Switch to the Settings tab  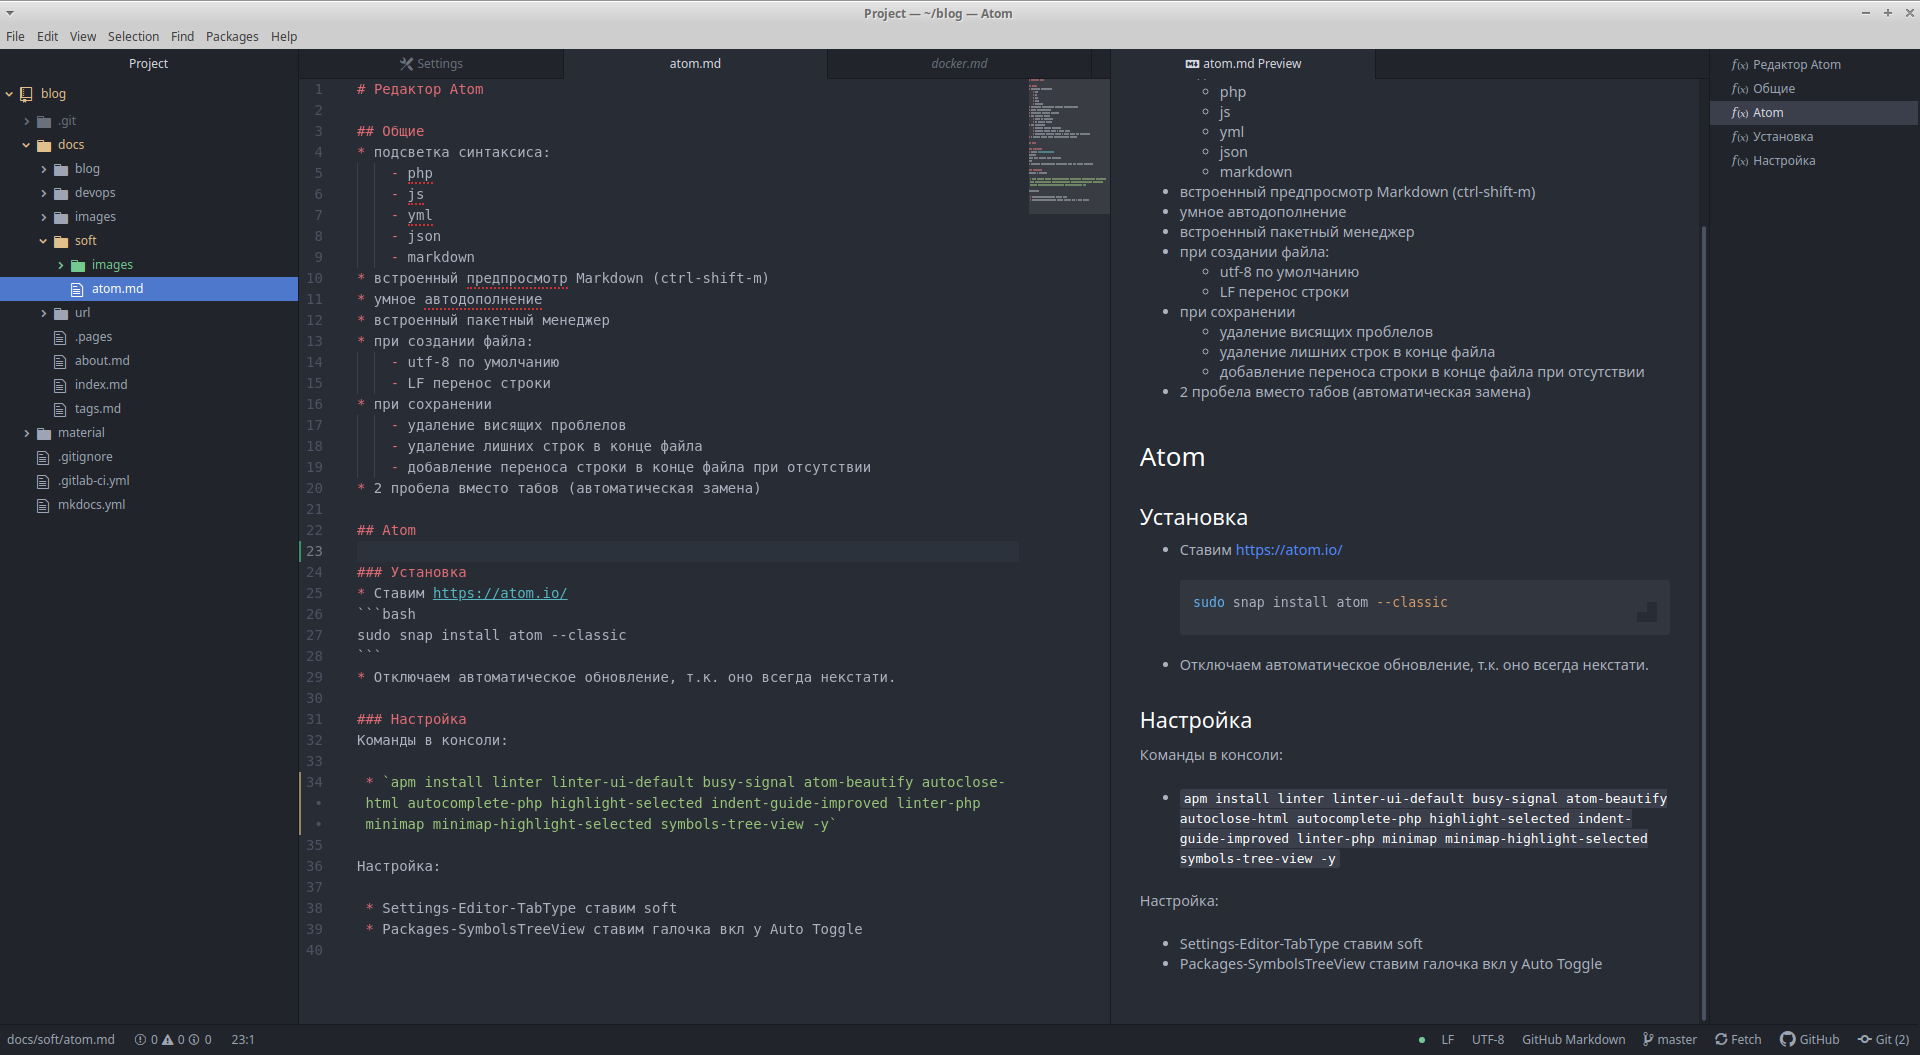[x=431, y=64]
